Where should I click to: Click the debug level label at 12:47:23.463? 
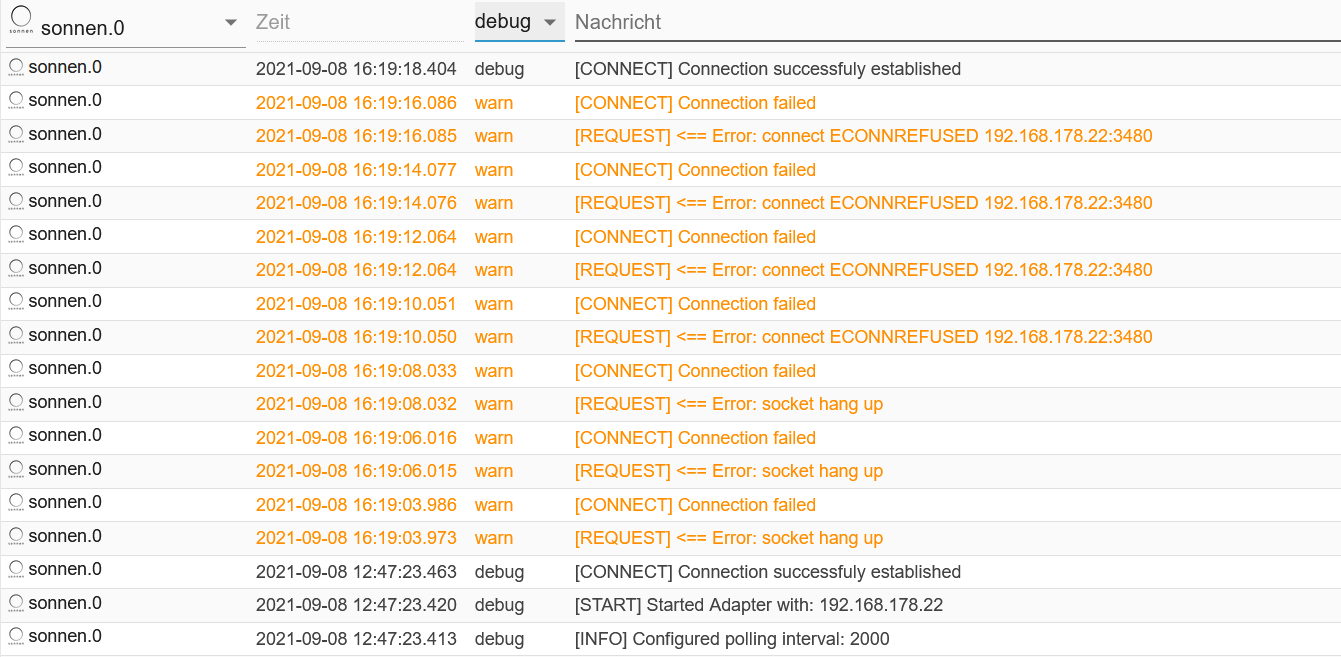(499, 572)
